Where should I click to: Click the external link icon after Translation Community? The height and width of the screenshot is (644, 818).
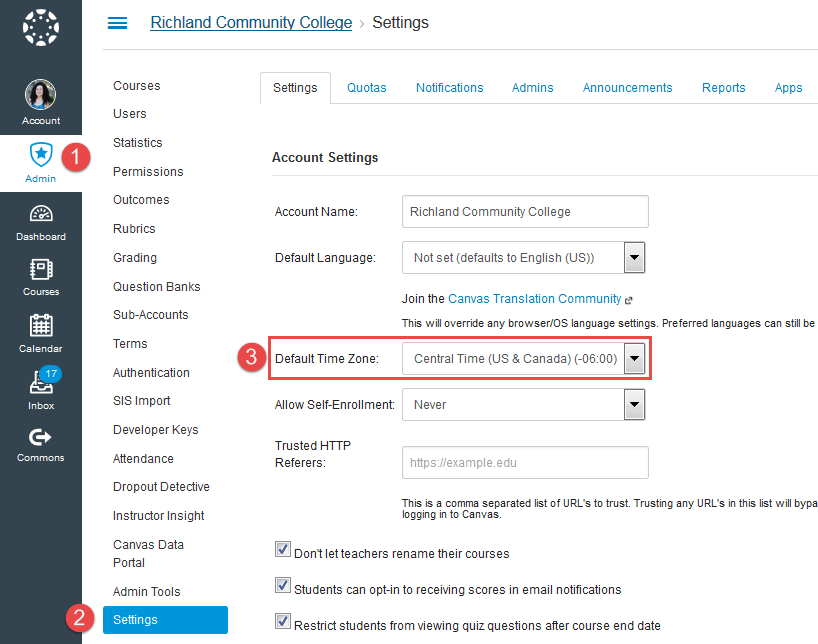(629, 300)
